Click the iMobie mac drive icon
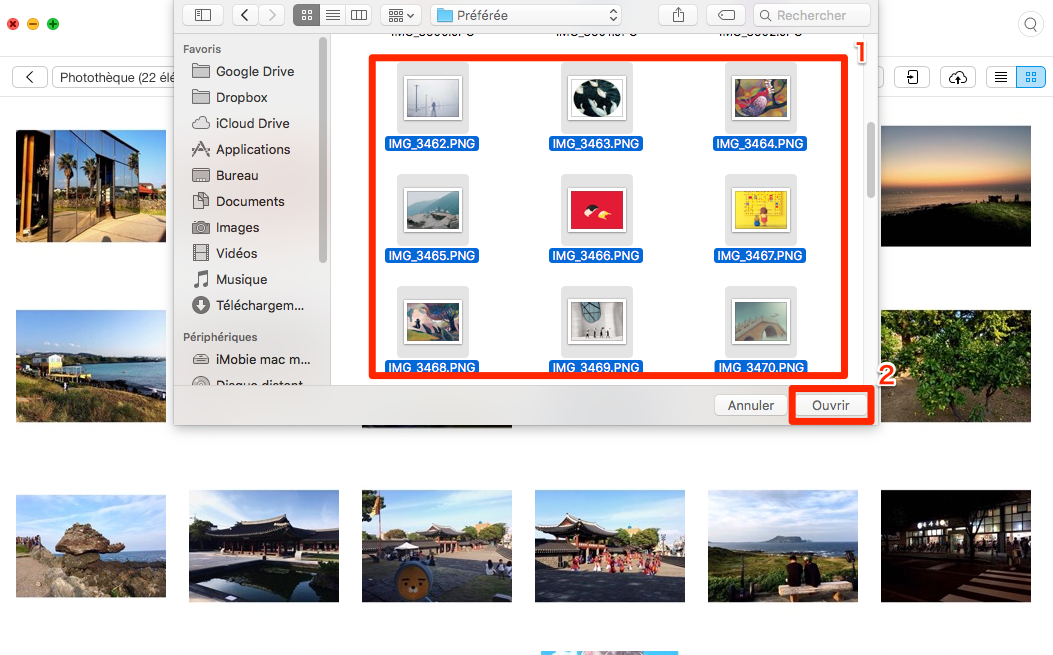1053x655 pixels. tap(201, 359)
